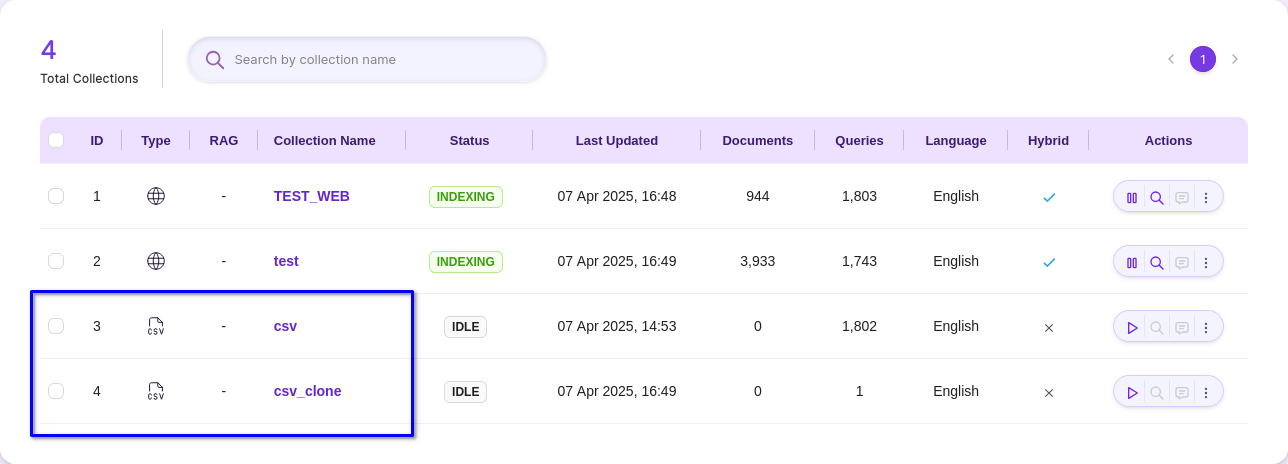The width and height of the screenshot is (1288, 464).
Task: Click the 944 documents count
Action: (x=758, y=196)
